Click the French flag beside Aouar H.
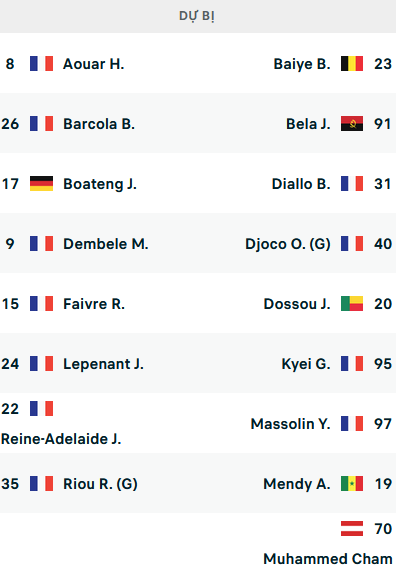 pyautogui.click(x=41, y=63)
